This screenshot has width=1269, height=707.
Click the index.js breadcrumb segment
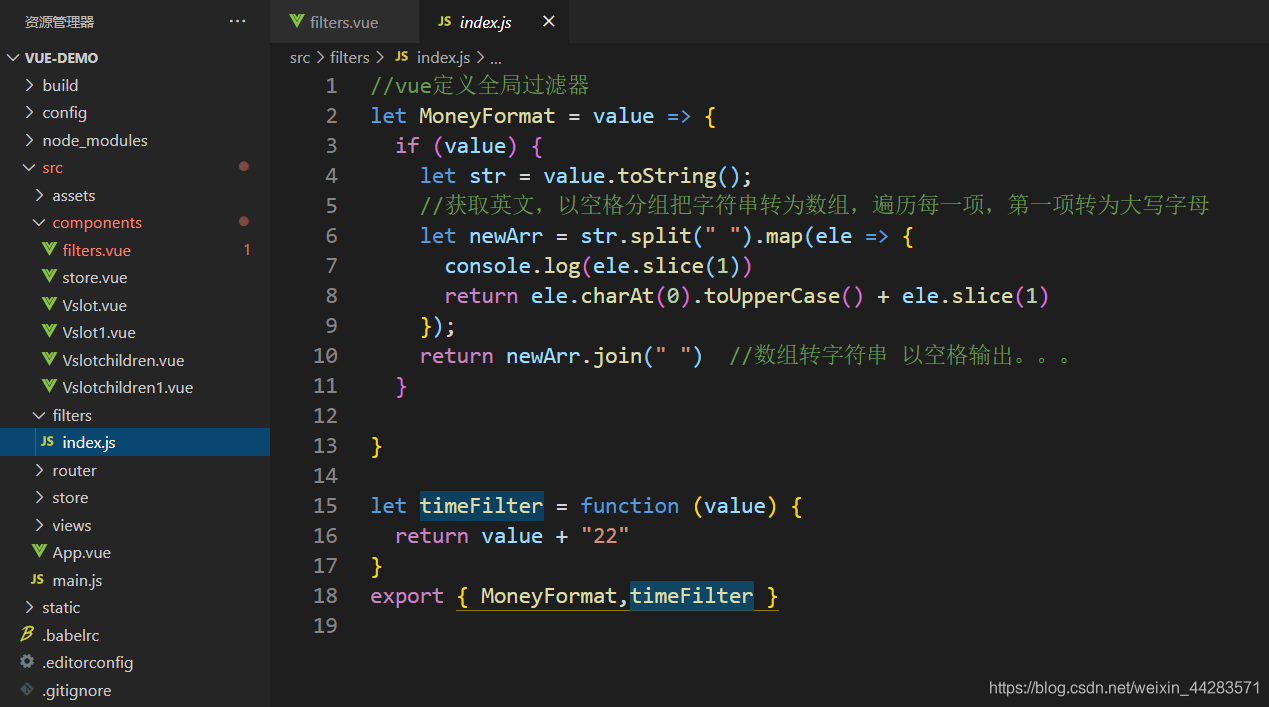443,58
